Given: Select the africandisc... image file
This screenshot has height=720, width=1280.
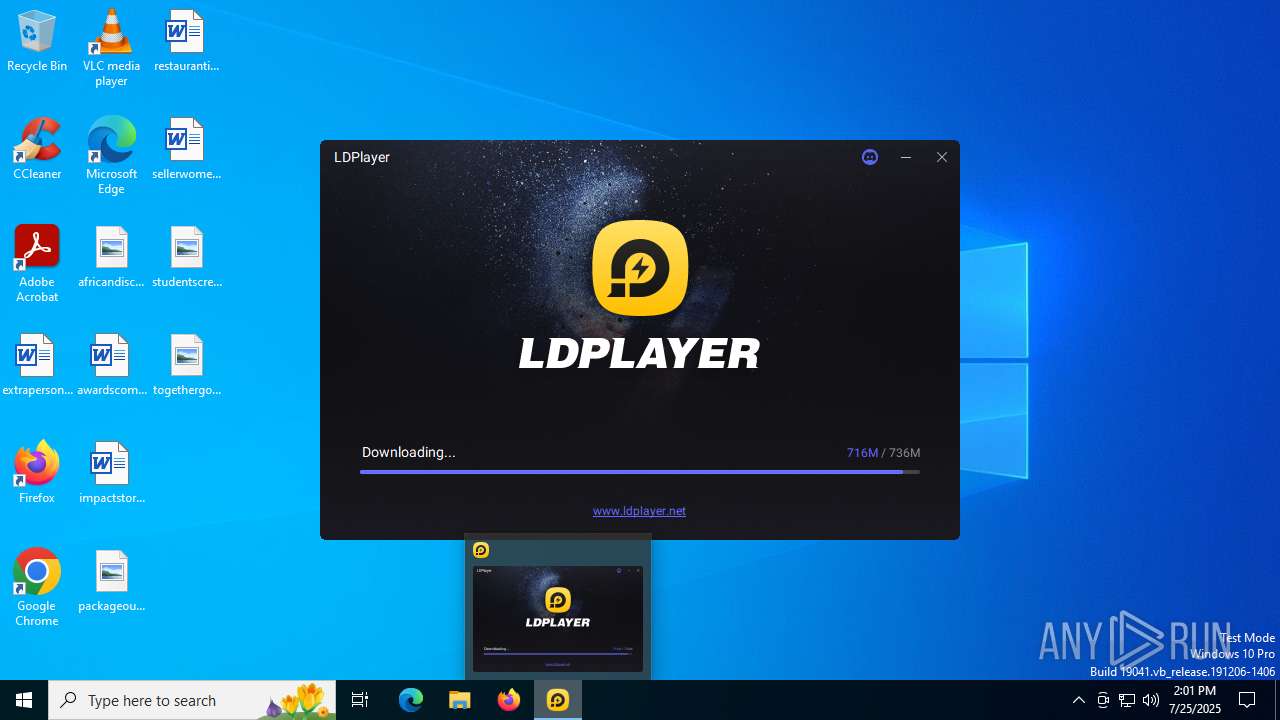Looking at the screenshot, I should [x=111, y=258].
